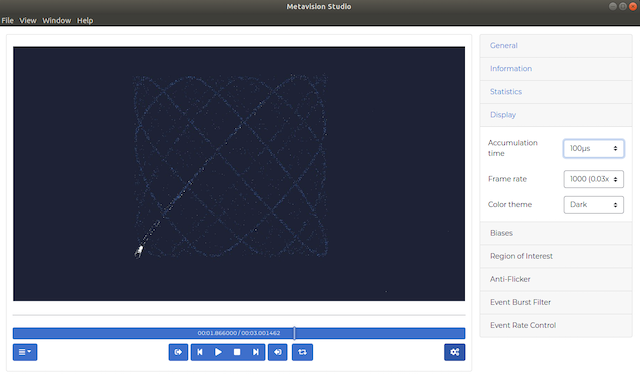Image resolution: width=640 pixels, height=379 pixels.
Task: Open the Help menu
Action: click(85, 20)
